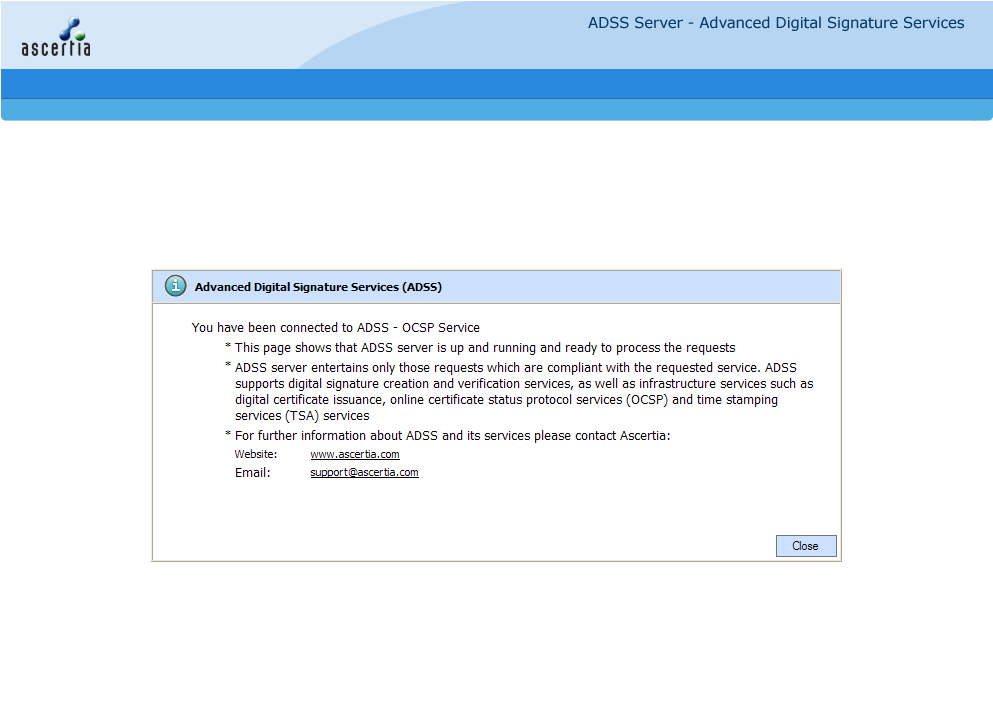Click the 'ADSS Server - Advanced Digital Signature Services' heading
Screen dimensions: 993x716
(x=775, y=23)
